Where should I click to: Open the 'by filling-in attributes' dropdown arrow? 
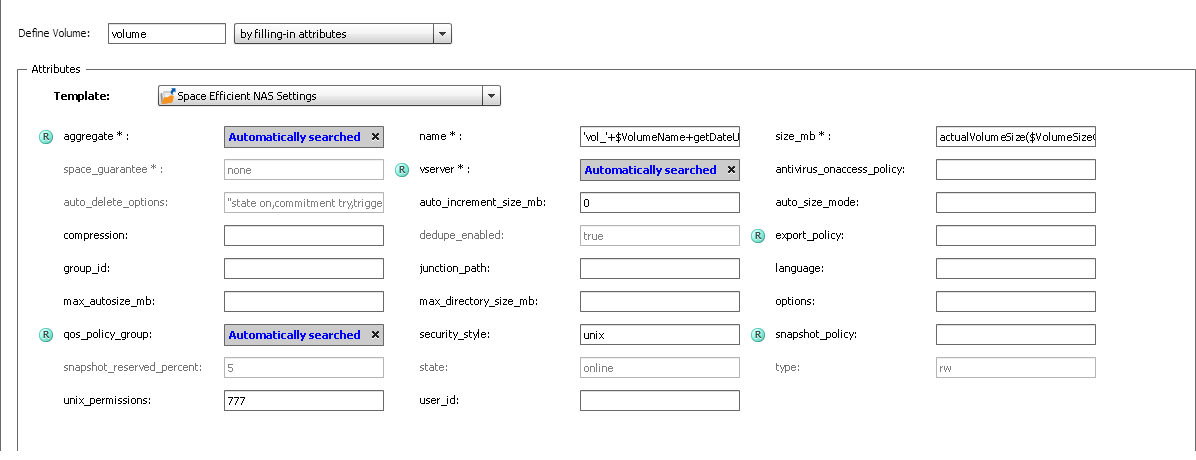click(x=442, y=34)
